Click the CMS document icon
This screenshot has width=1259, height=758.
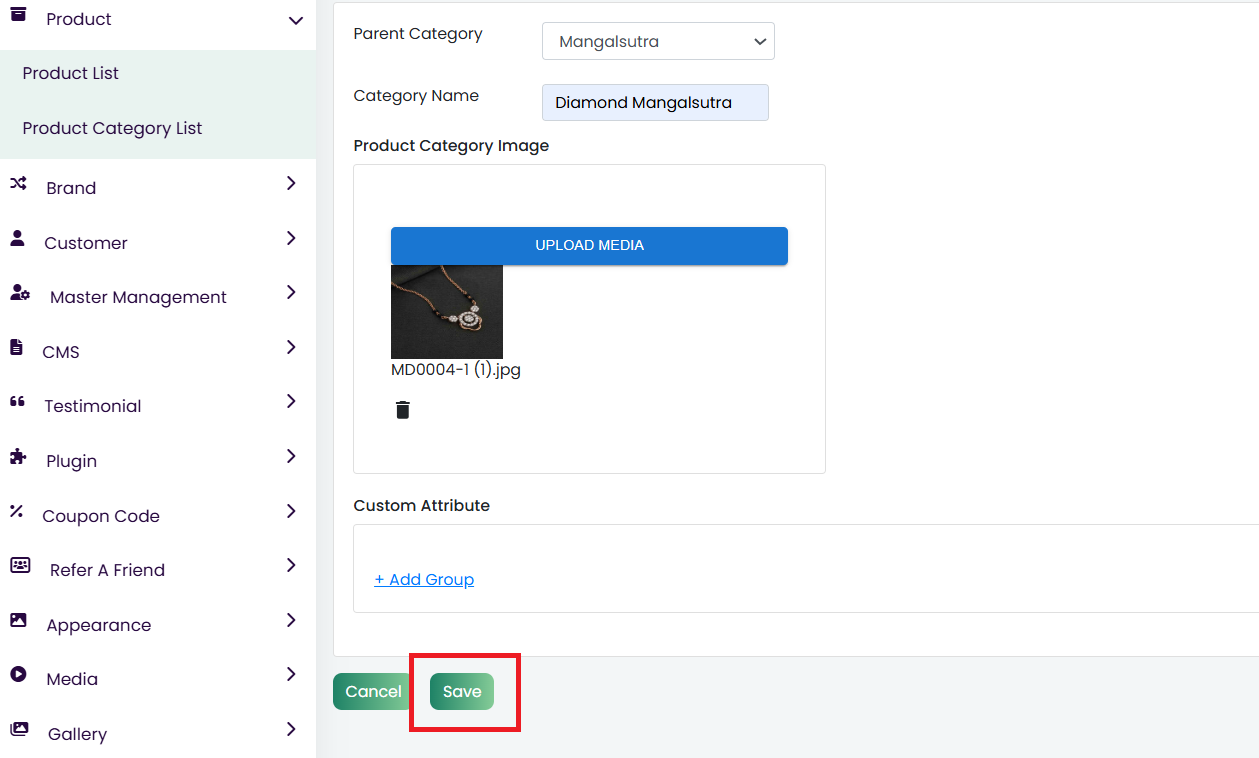coord(16,348)
